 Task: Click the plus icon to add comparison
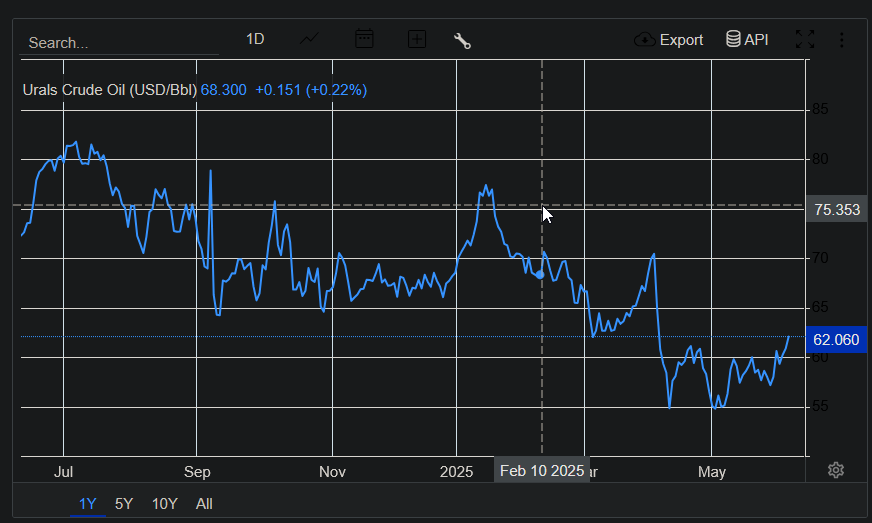(x=417, y=39)
